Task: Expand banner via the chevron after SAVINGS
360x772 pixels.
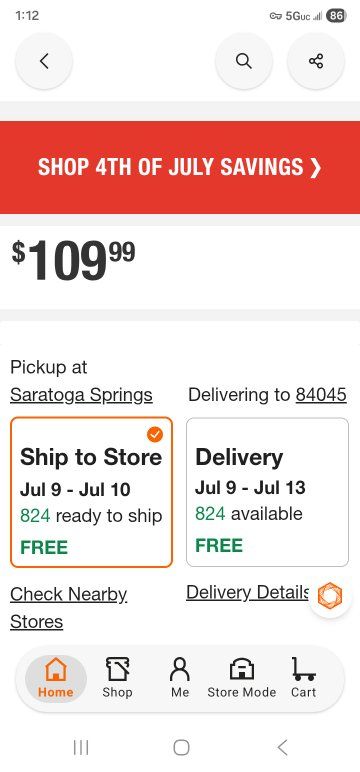Action: pos(316,168)
